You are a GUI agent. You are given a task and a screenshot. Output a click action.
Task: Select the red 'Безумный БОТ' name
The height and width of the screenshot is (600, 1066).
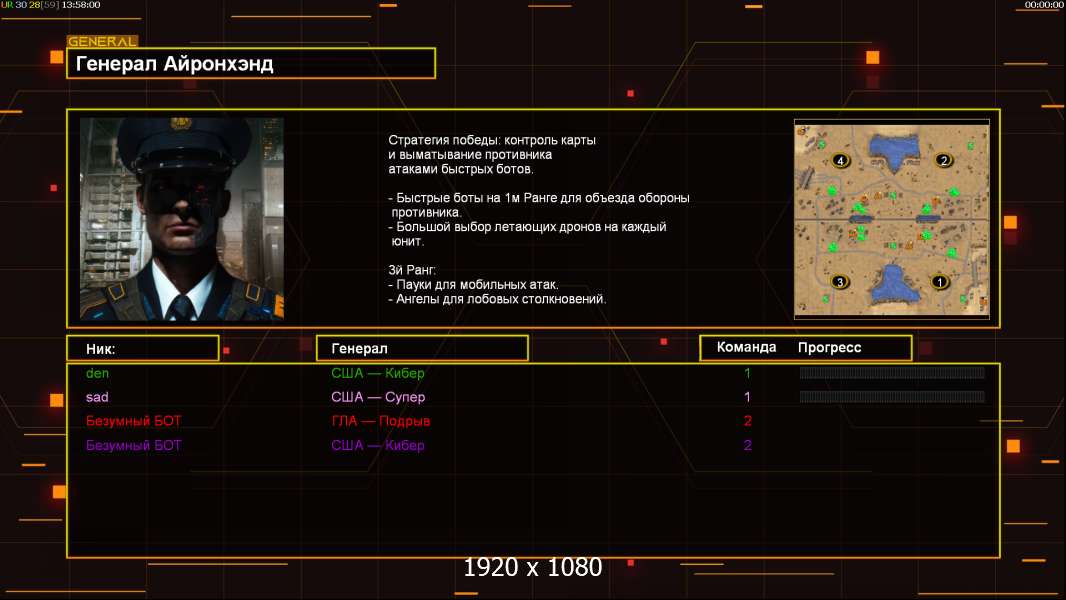tap(133, 421)
